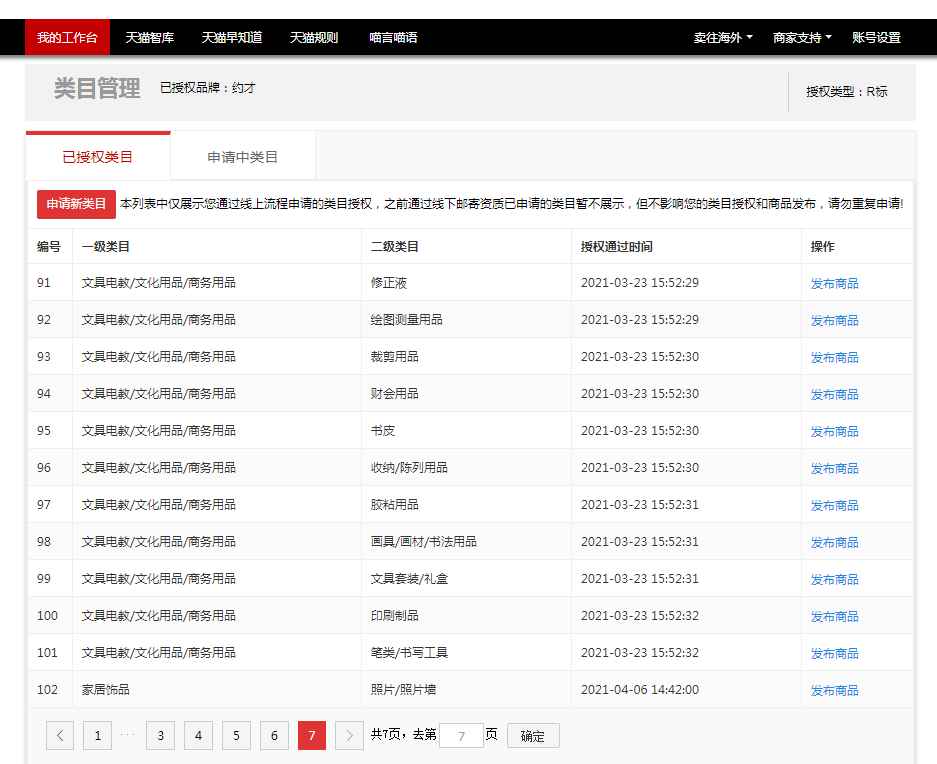Click the 授权类型：R标 label
This screenshot has width=937, height=764.
click(847, 91)
